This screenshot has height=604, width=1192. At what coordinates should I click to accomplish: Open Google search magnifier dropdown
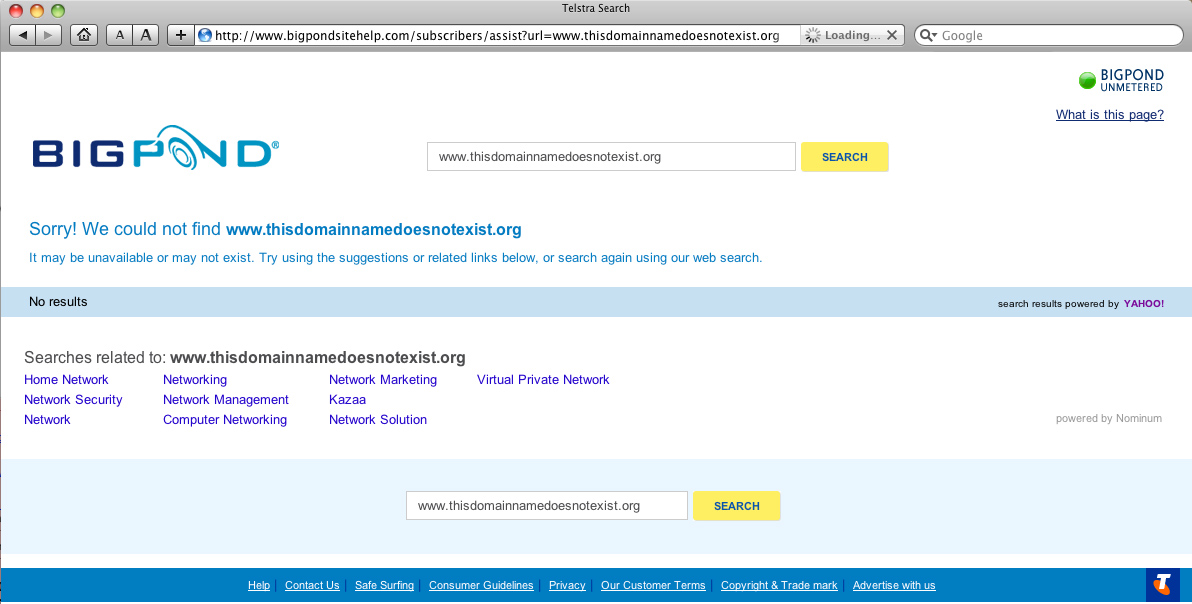(x=928, y=35)
